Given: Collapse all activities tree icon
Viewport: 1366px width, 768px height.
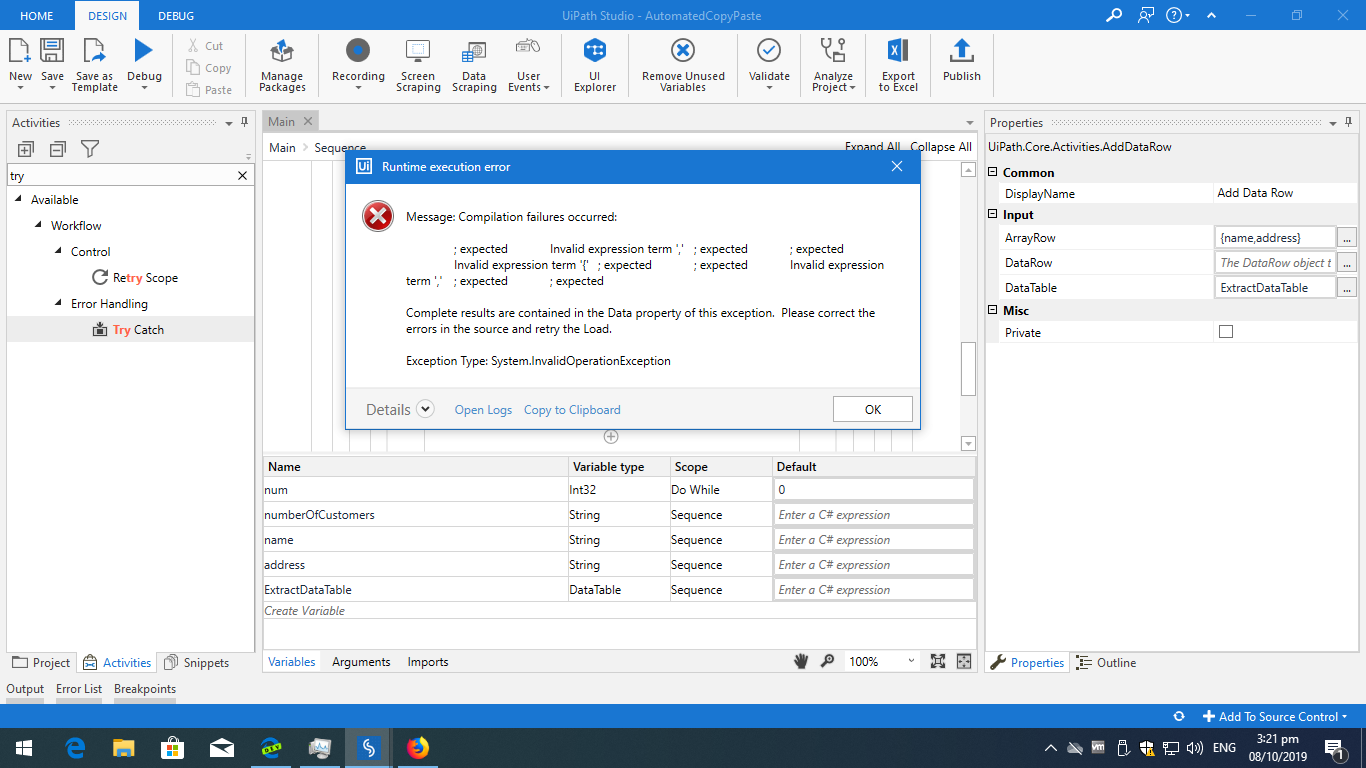Looking at the screenshot, I should click(58, 149).
